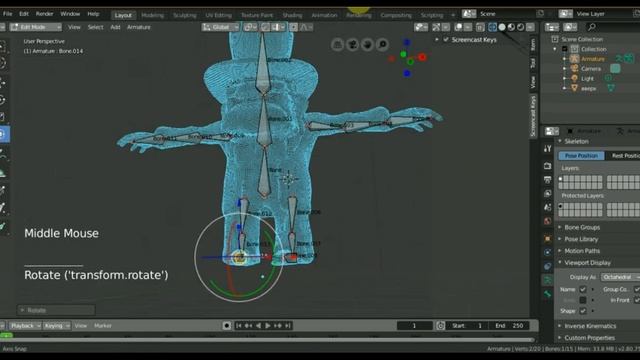The image size is (640, 360).
Task: Expand the Motion Paths panel
Action: click(x=582, y=251)
